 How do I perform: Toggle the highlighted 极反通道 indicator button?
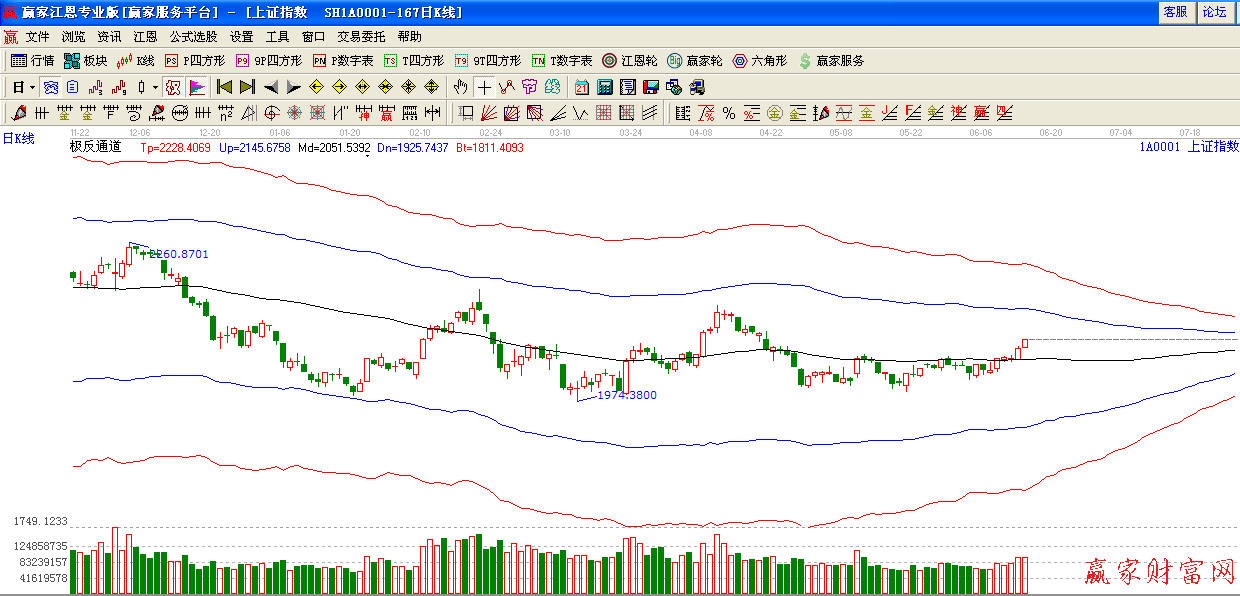(173, 87)
